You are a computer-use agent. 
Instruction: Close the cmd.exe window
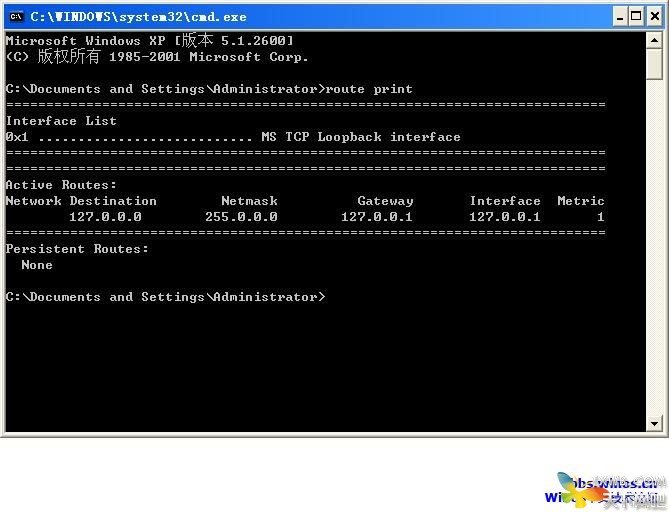pos(655,17)
